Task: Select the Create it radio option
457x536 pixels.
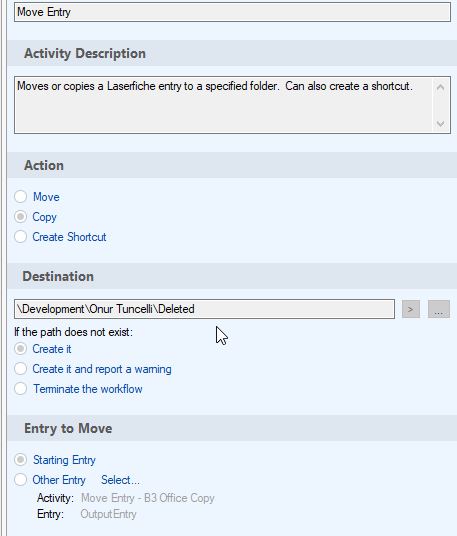Action: 21,349
